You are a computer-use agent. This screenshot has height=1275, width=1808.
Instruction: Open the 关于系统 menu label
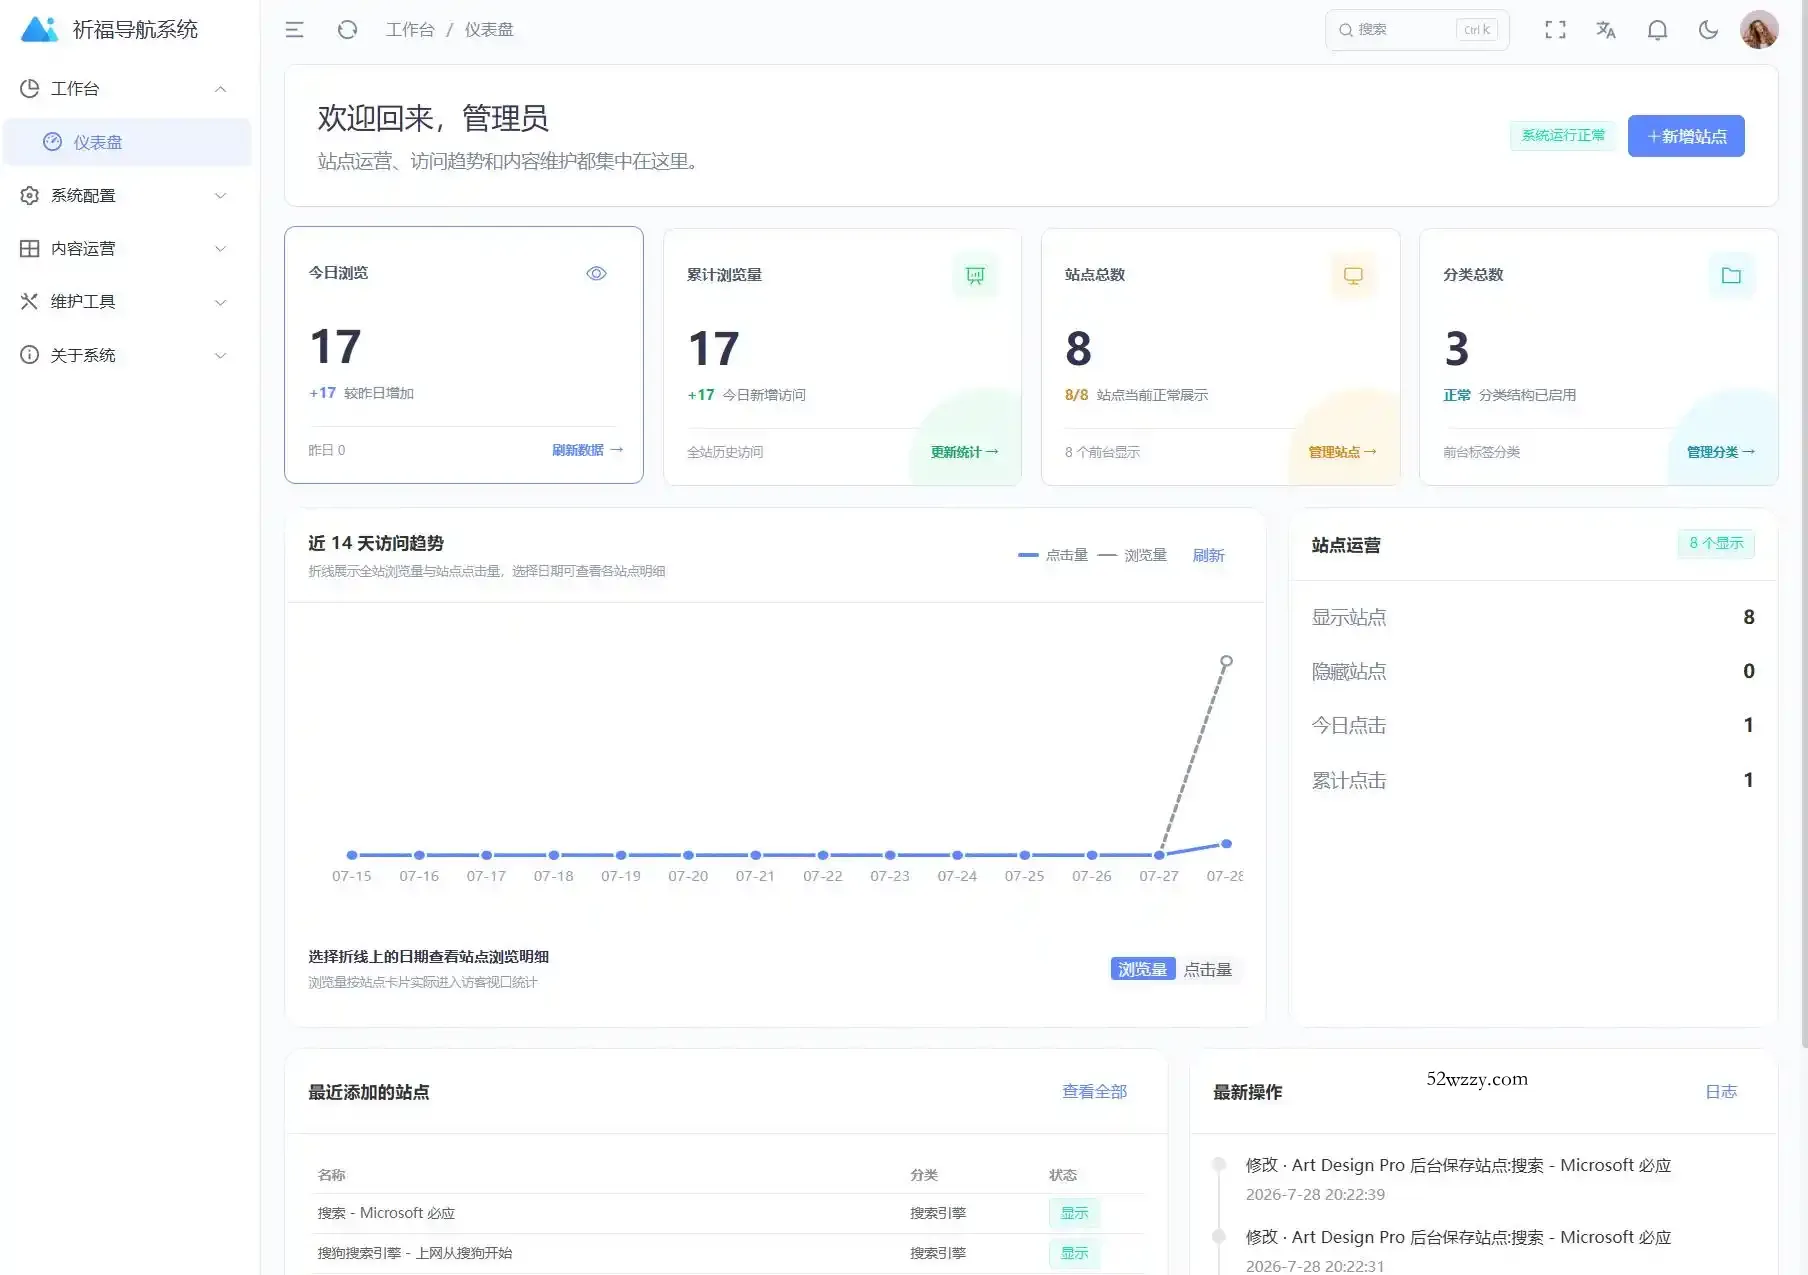(x=83, y=355)
